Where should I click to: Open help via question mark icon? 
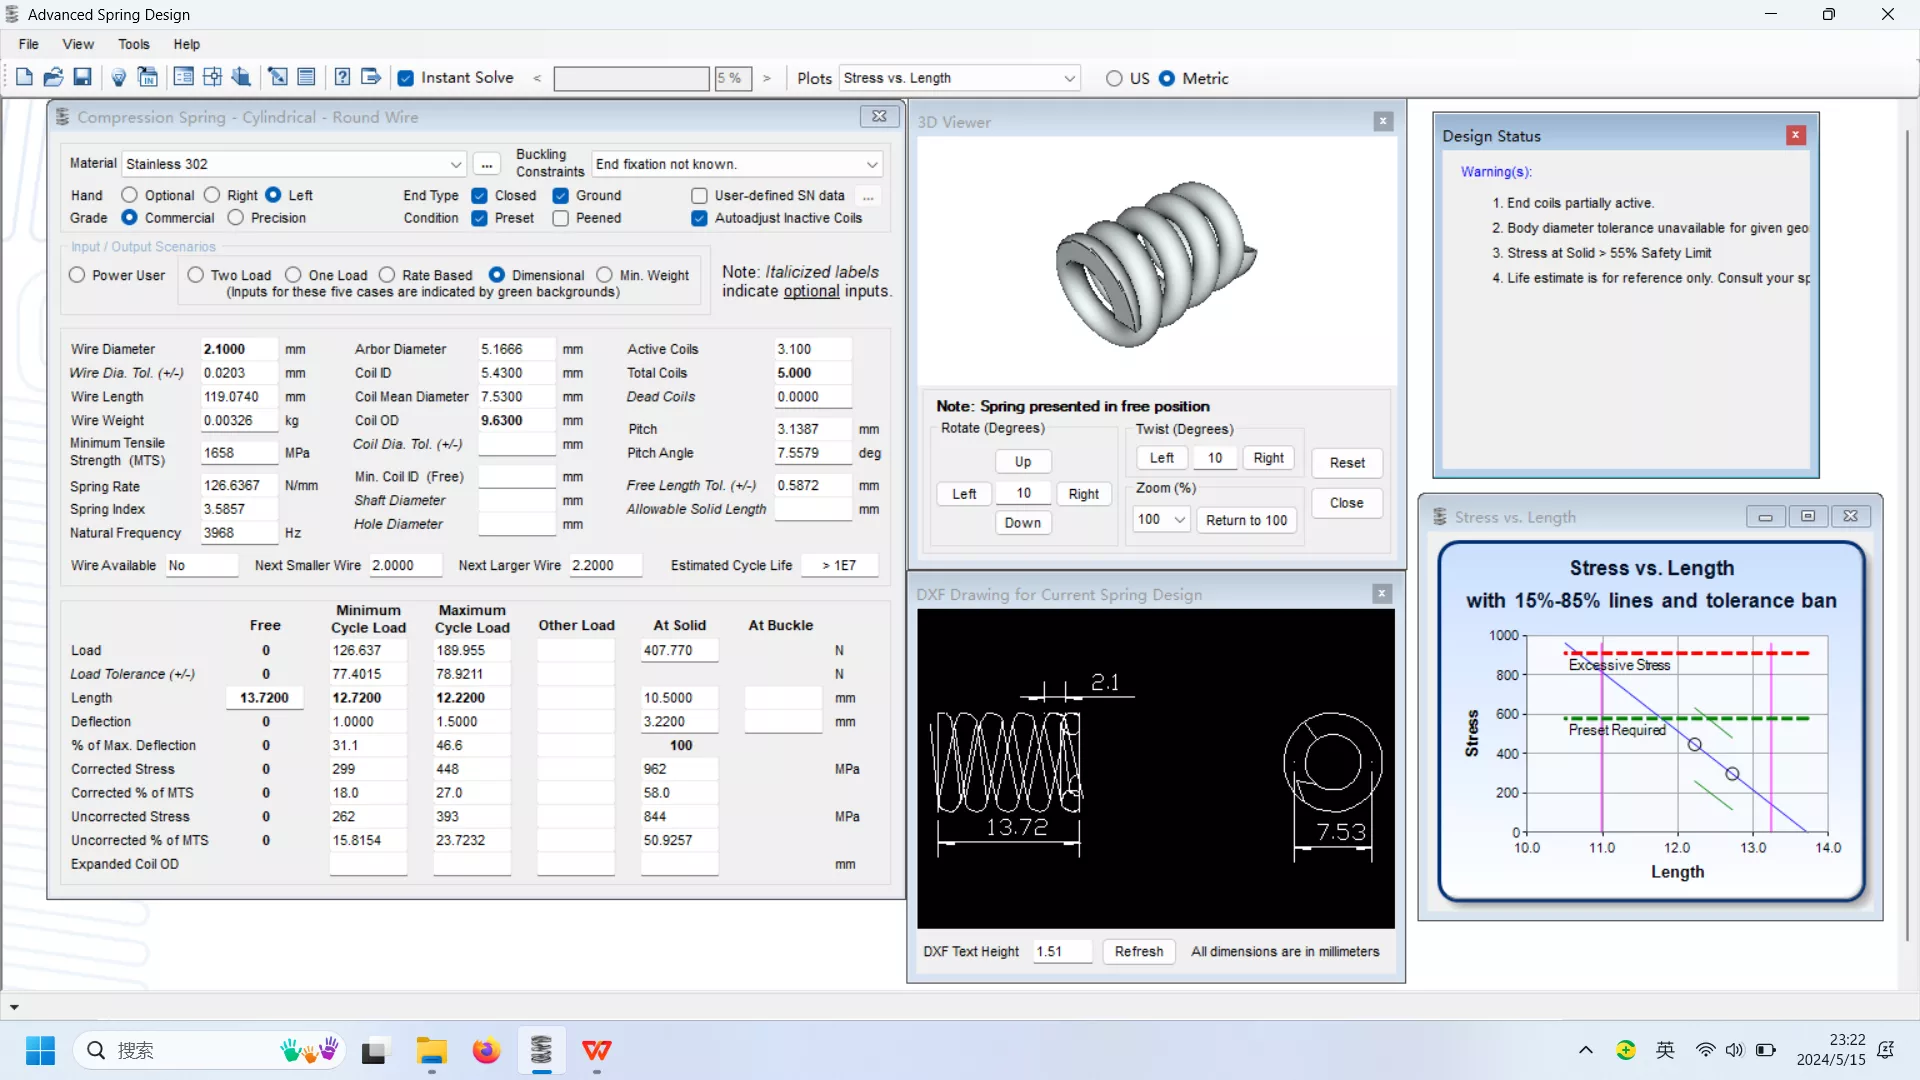(x=342, y=77)
